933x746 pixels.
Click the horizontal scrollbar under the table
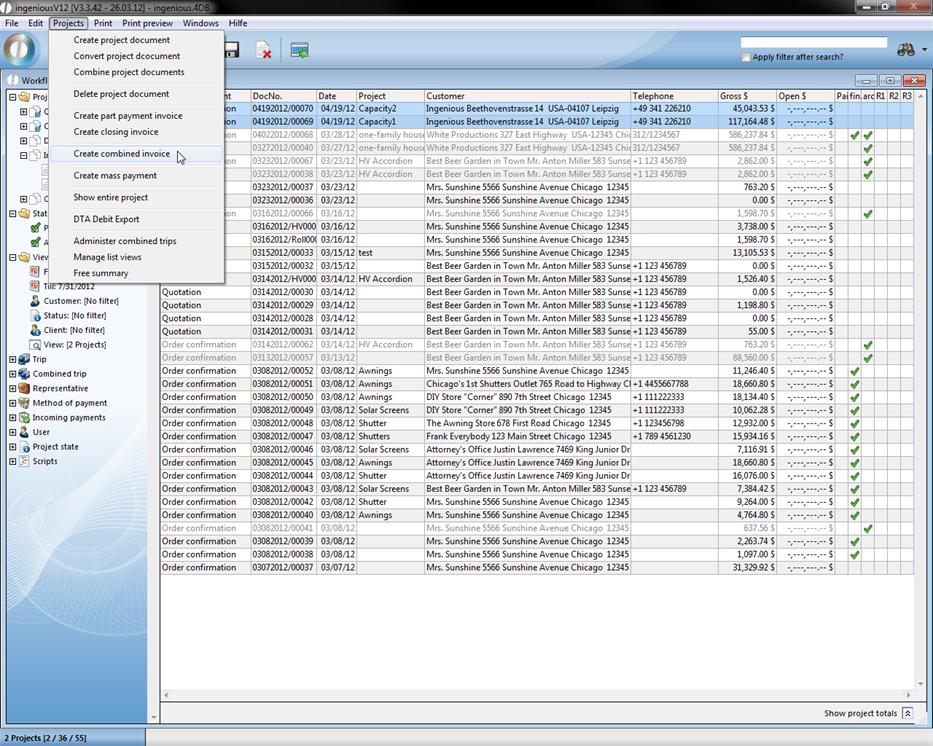tap(536, 695)
